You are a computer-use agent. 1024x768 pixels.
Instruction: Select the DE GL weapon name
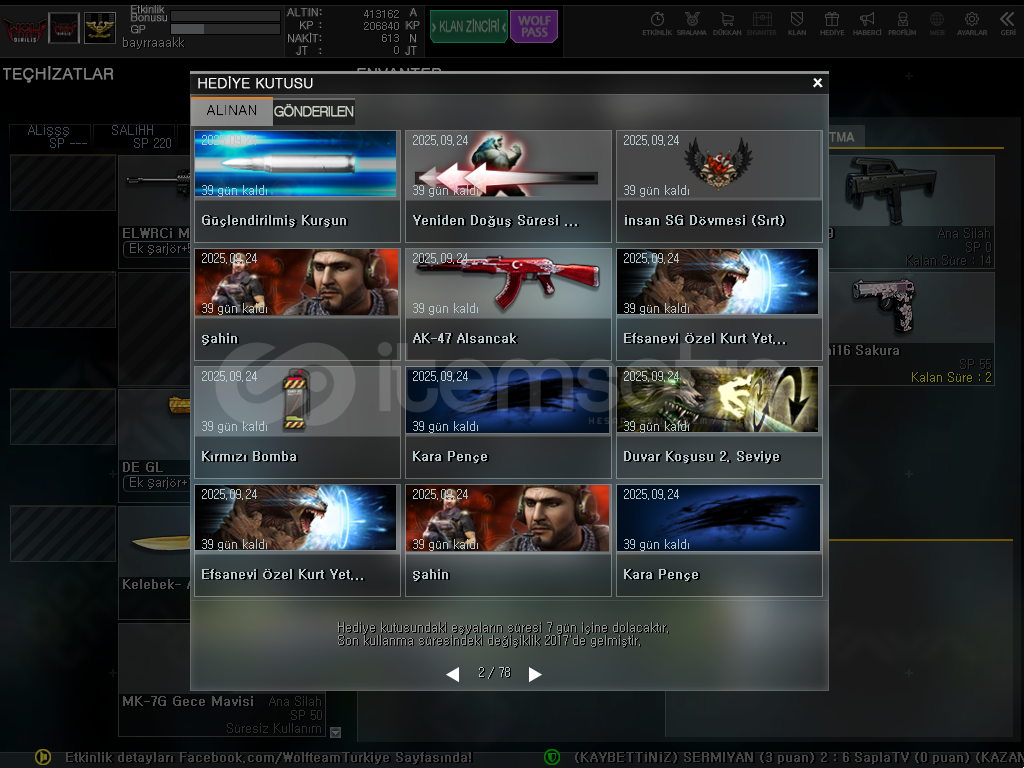(142, 467)
